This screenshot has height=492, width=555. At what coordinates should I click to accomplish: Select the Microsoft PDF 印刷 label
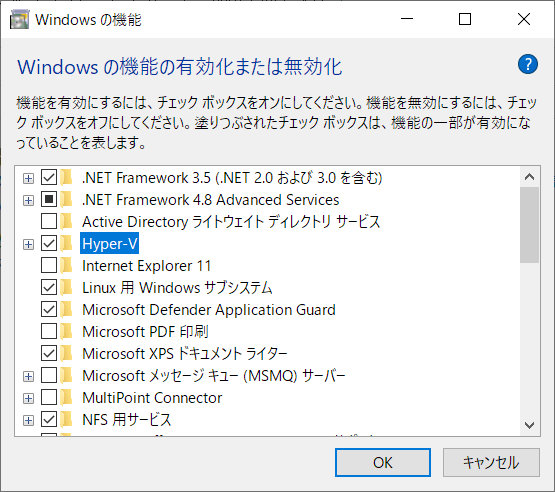(x=145, y=332)
